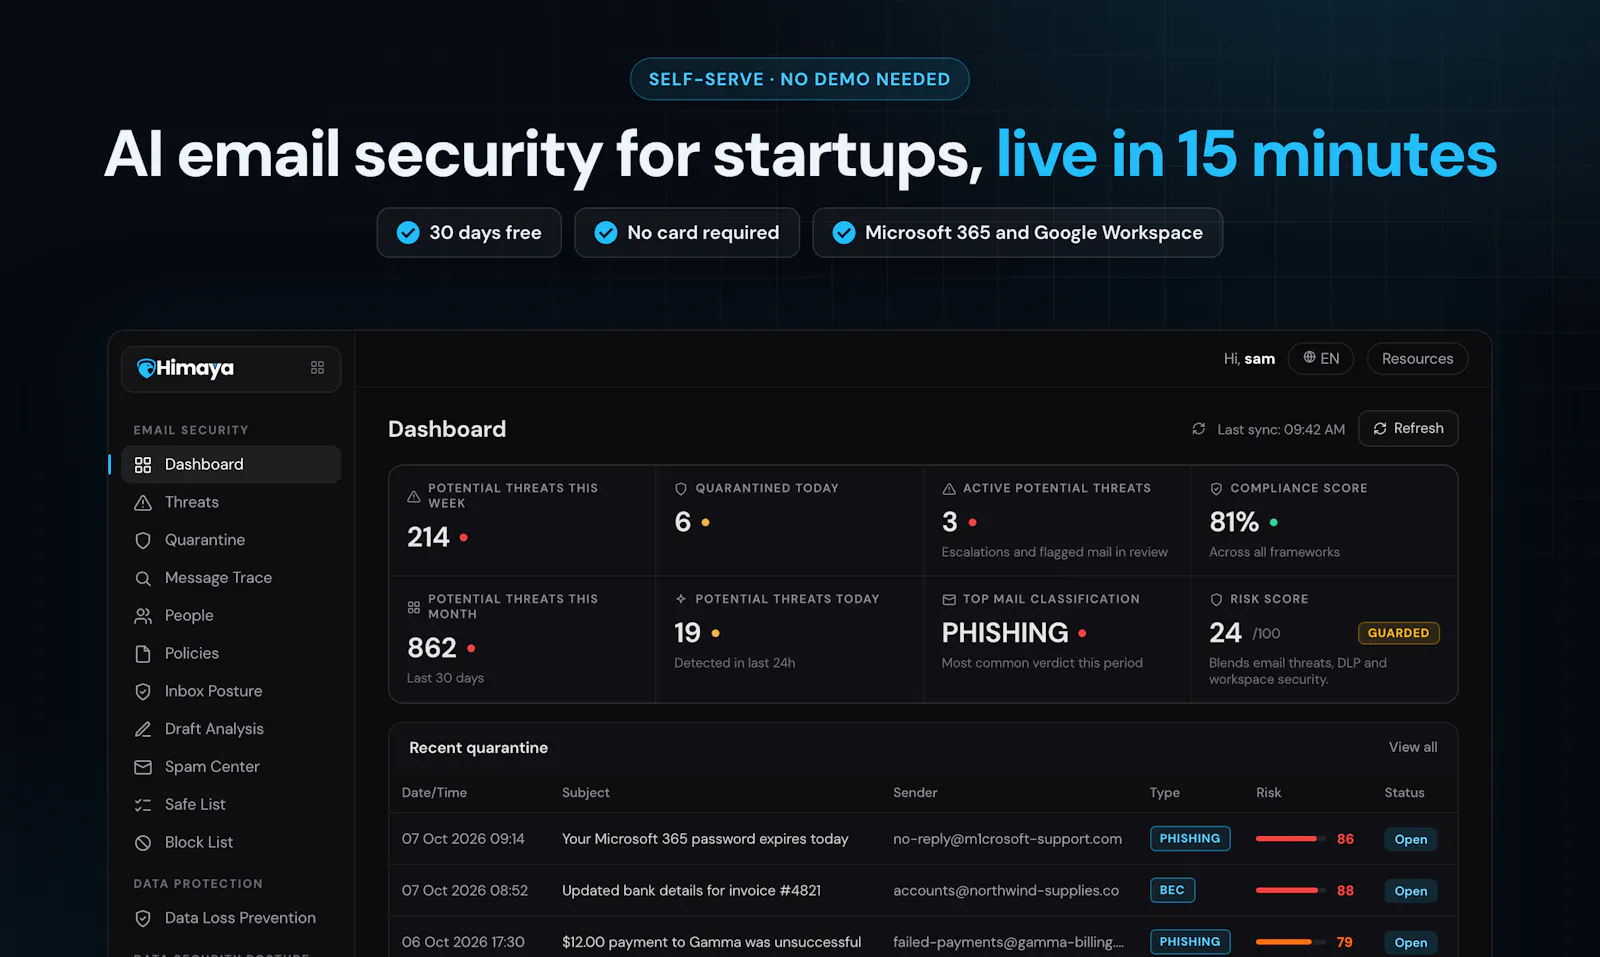The height and width of the screenshot is (957, 1600).
Task: Click the 30 days free badge
Action: [x=469, y=233]
